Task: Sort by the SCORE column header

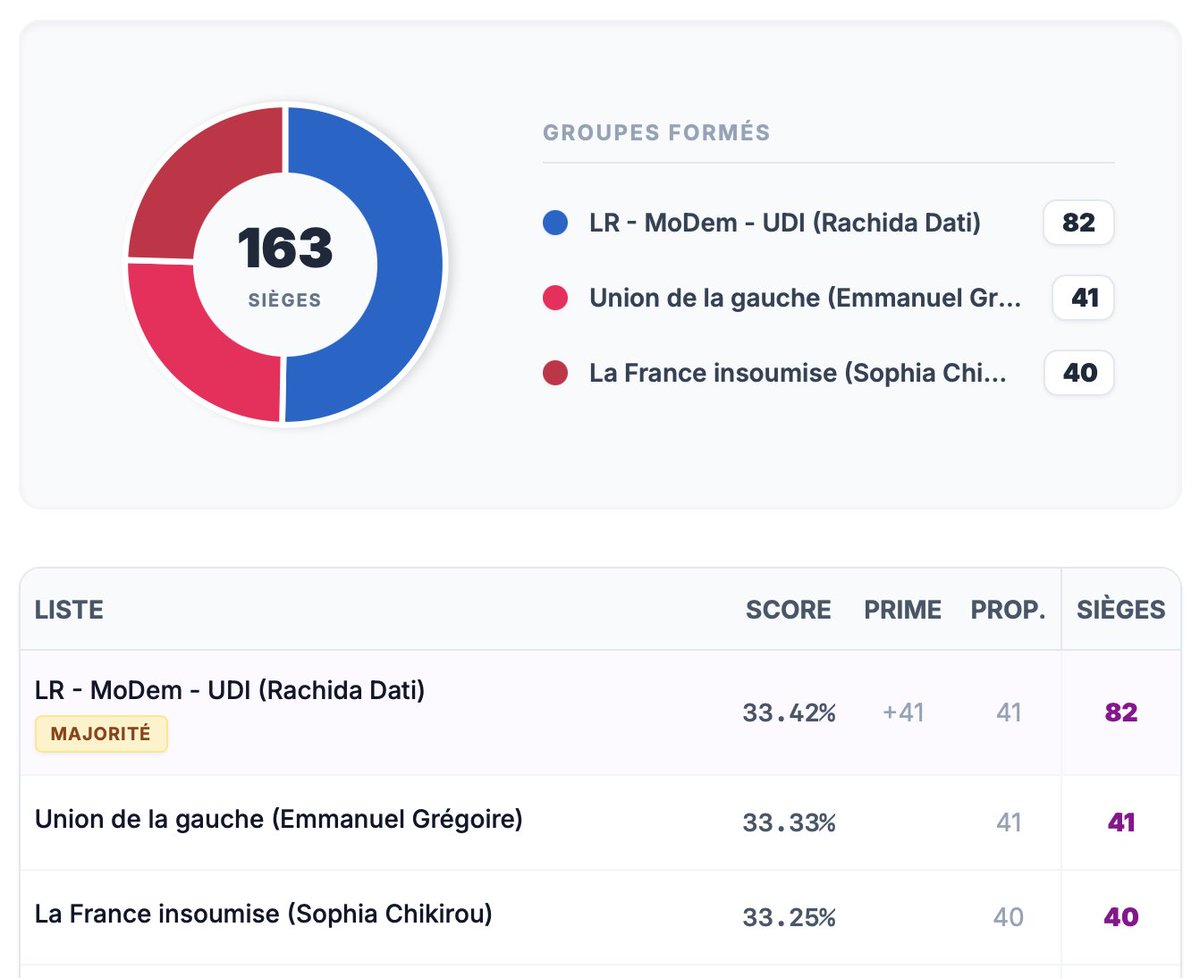Action: pos(788,610)
